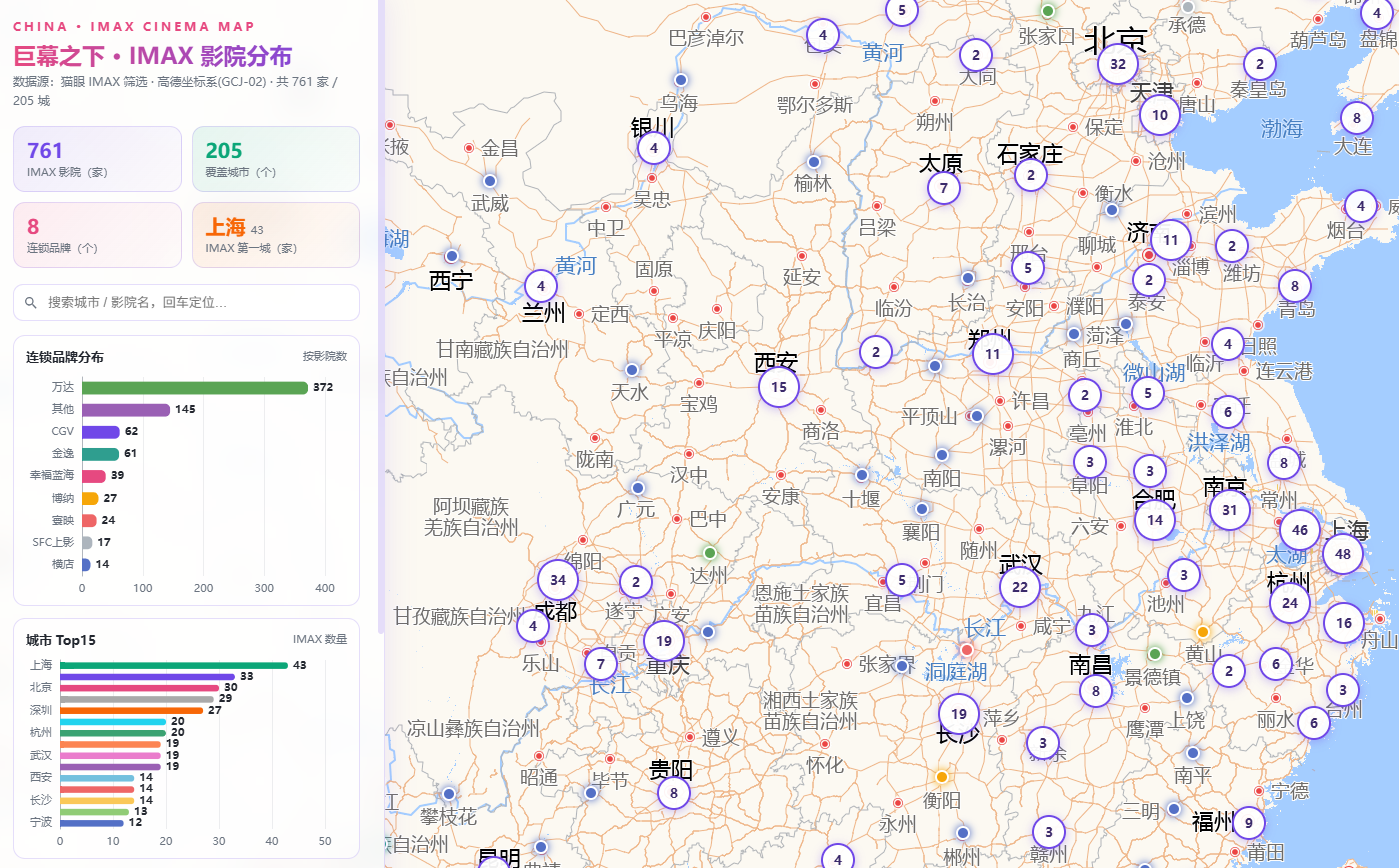1399x868 pixels.
Task: Open the 16 cluster marker near 舟山
Action: tap(1343, 623)
